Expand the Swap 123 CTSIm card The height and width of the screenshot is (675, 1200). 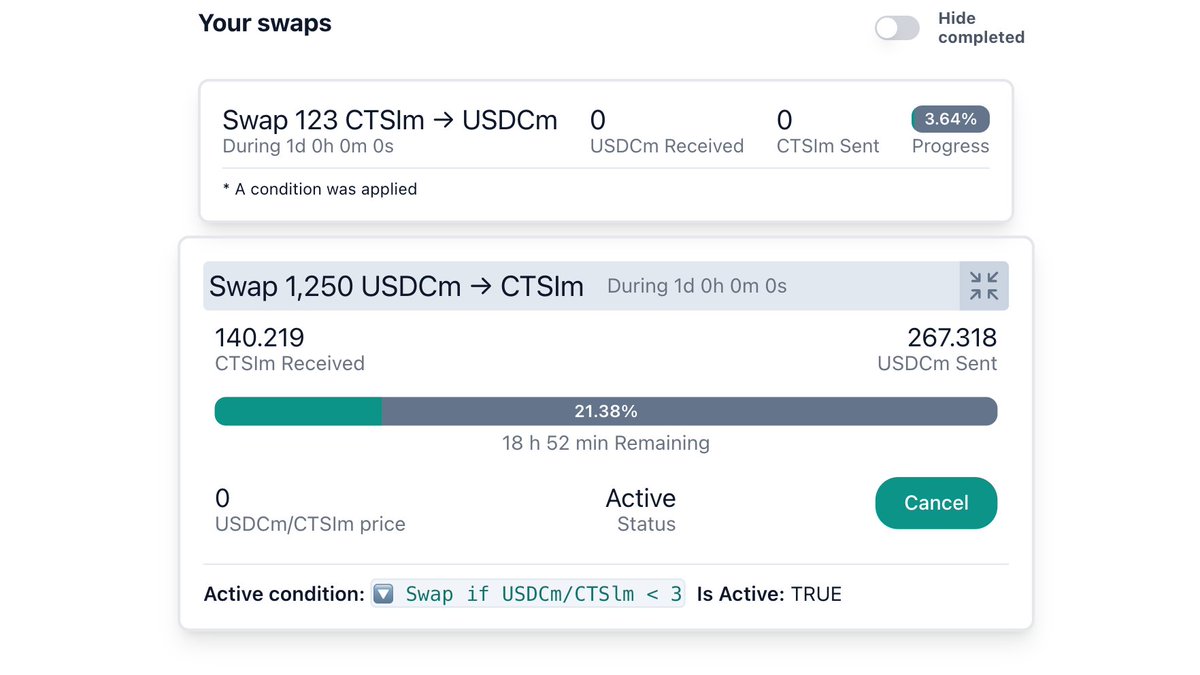pos(605,151)
